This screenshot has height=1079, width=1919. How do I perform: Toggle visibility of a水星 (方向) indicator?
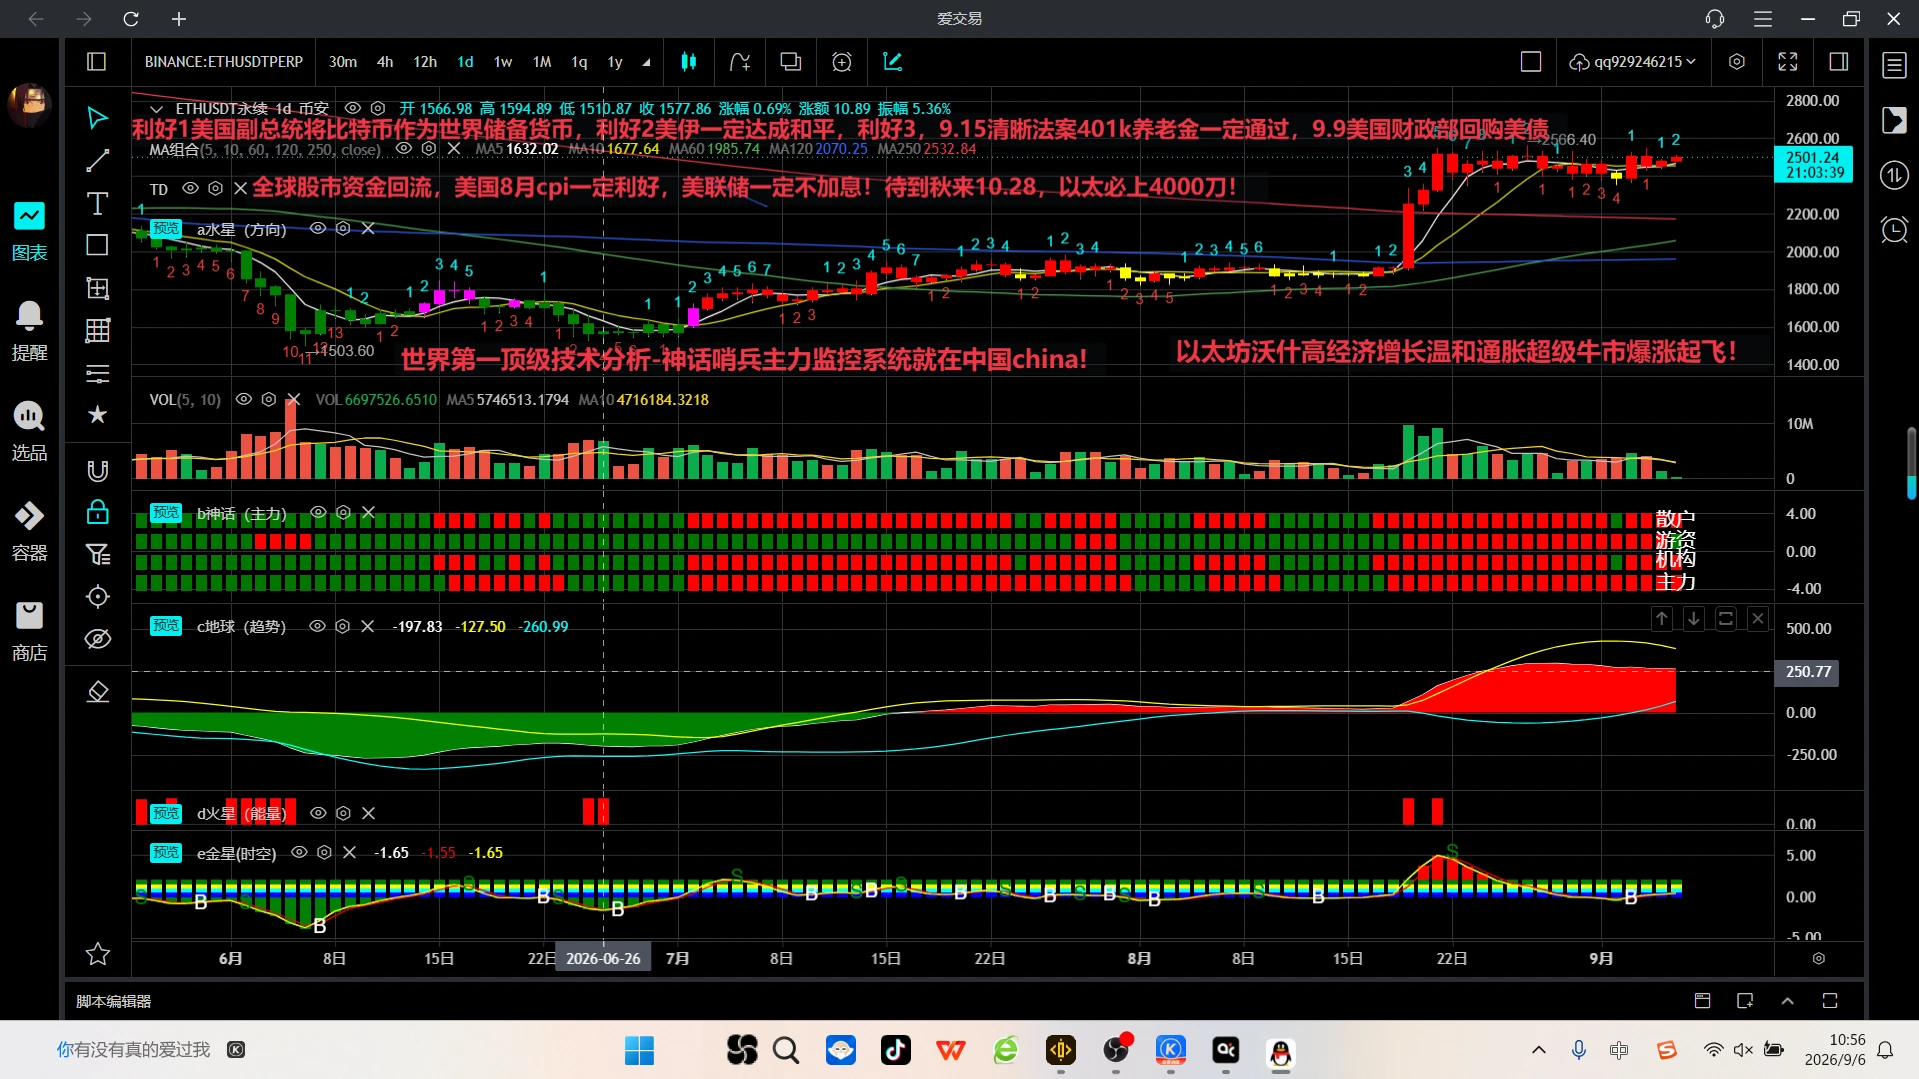pos(318,228)
